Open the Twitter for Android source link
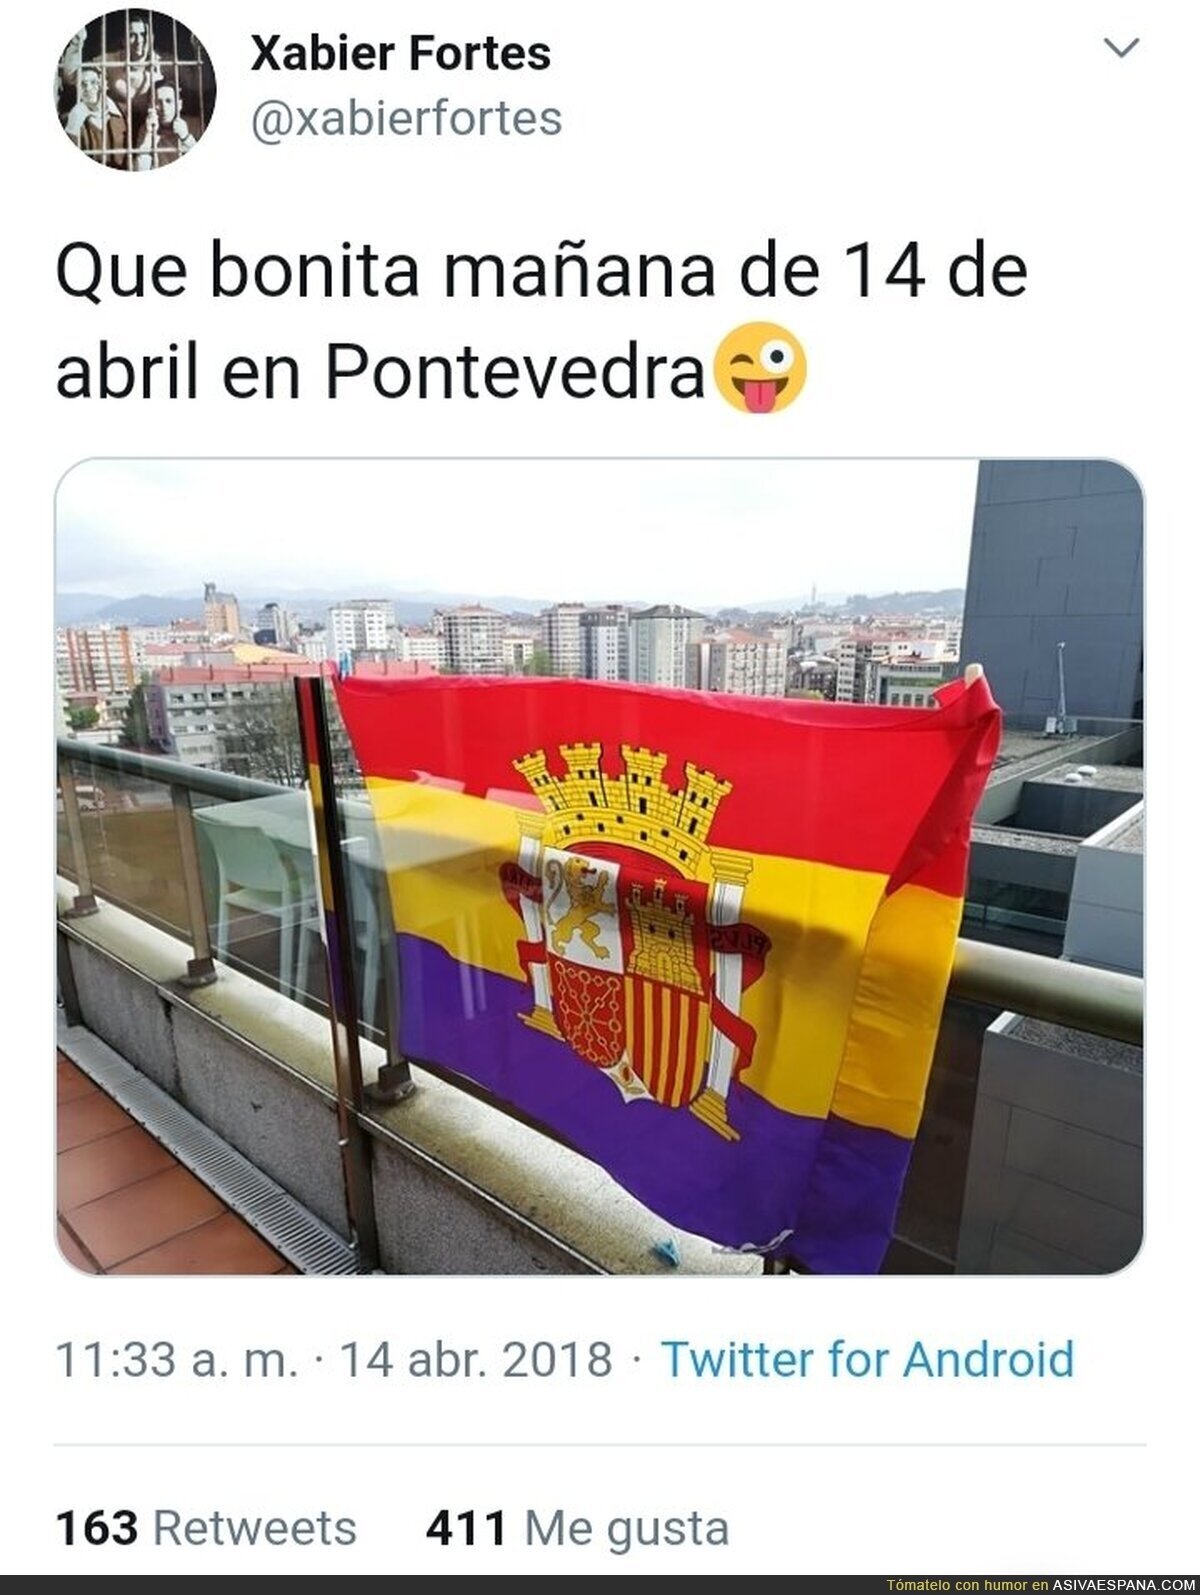This screenshot has height=1595, width=1200. coord(868,1360)
